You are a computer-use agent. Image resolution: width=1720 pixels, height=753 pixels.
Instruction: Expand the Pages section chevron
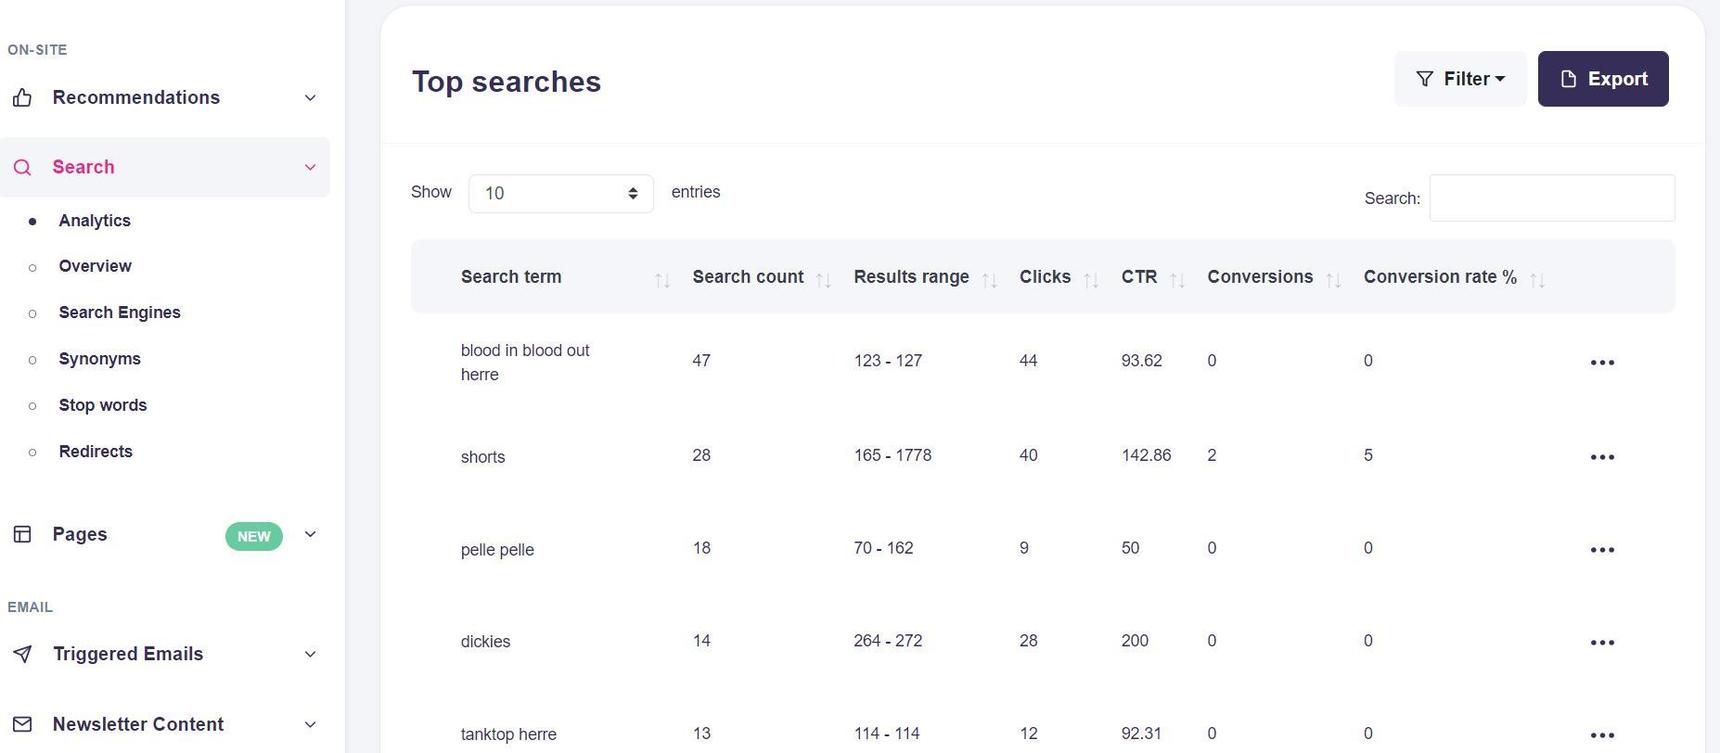[310, 535]
